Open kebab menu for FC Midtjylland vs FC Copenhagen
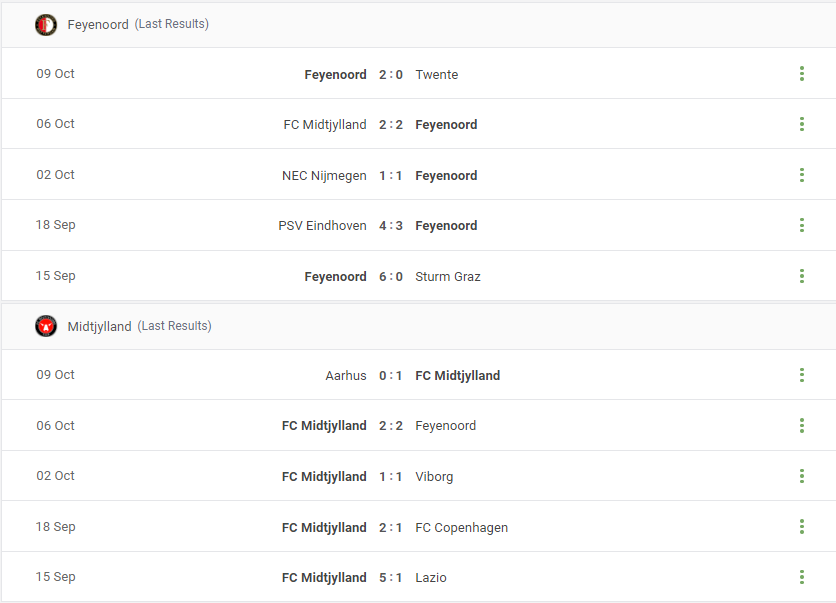Screen dimensions: 836x603 click(x=801, y=527)
